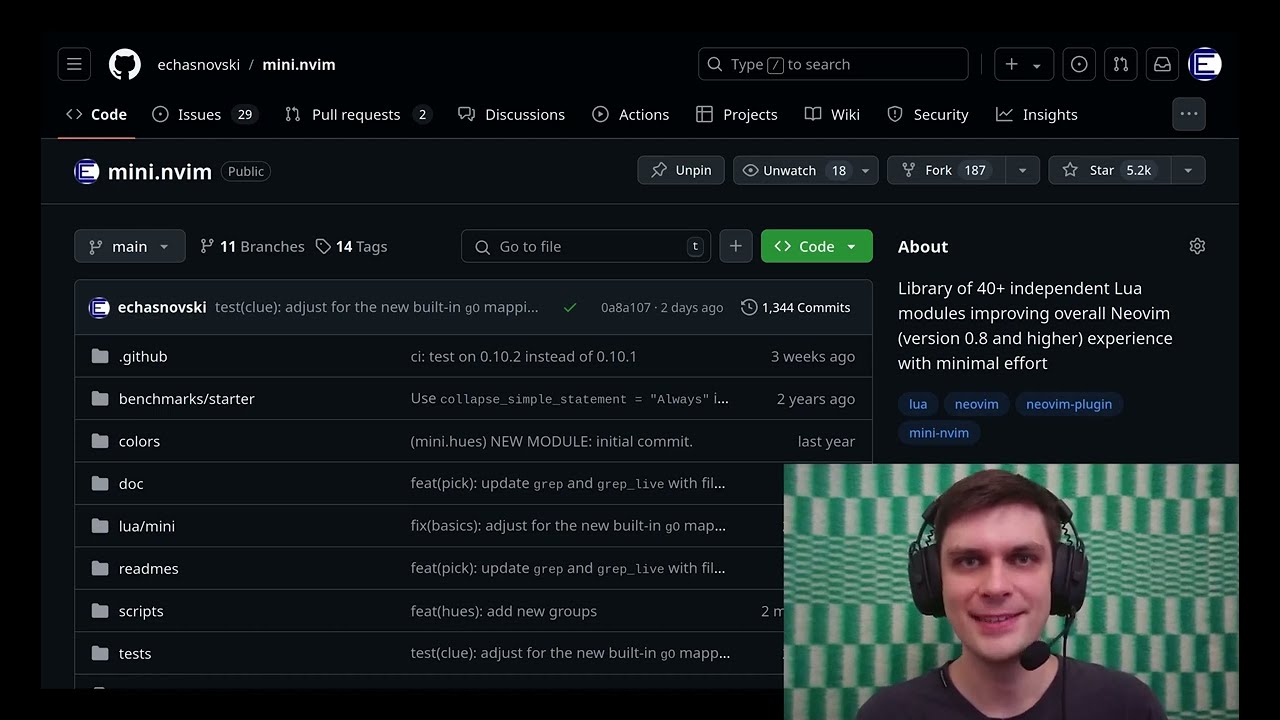Open the issues inbox icon in header
This screenshot has width=1280, height=720.
(1079, 64)
